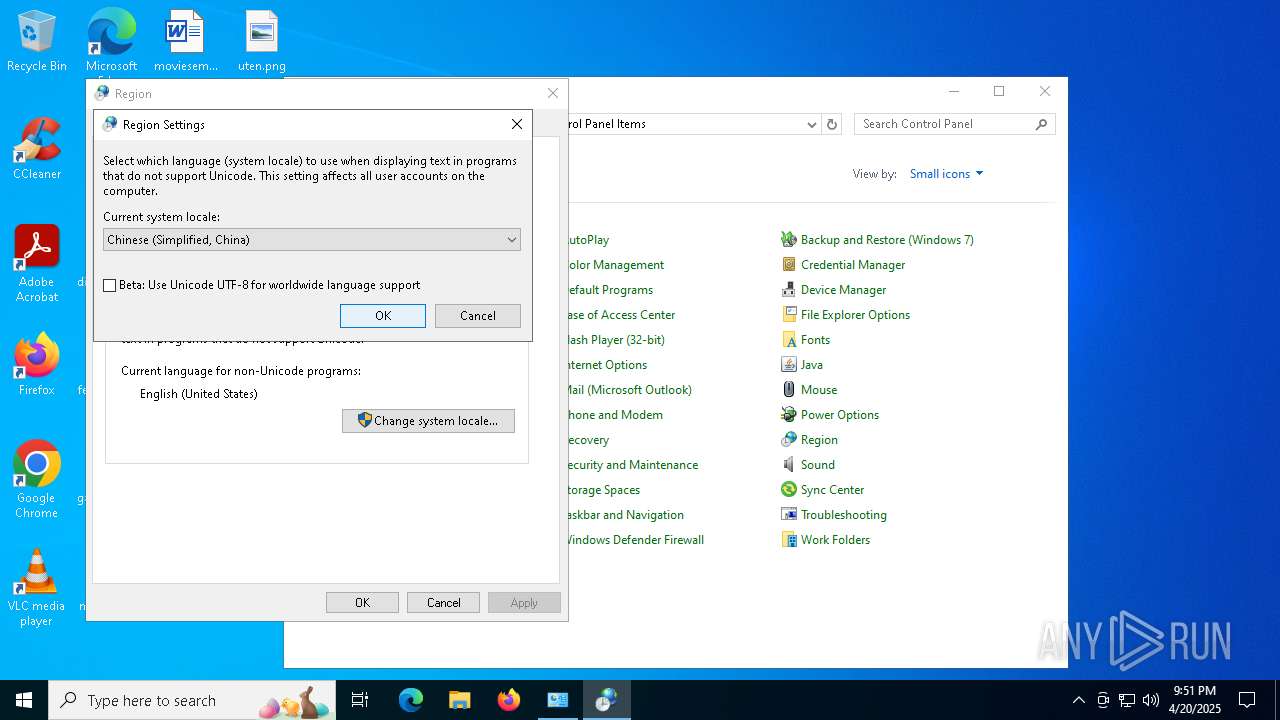Expand the Control Panel address bar dropdown
This screenshot has width=1280, height=720.
click(812, 124)
